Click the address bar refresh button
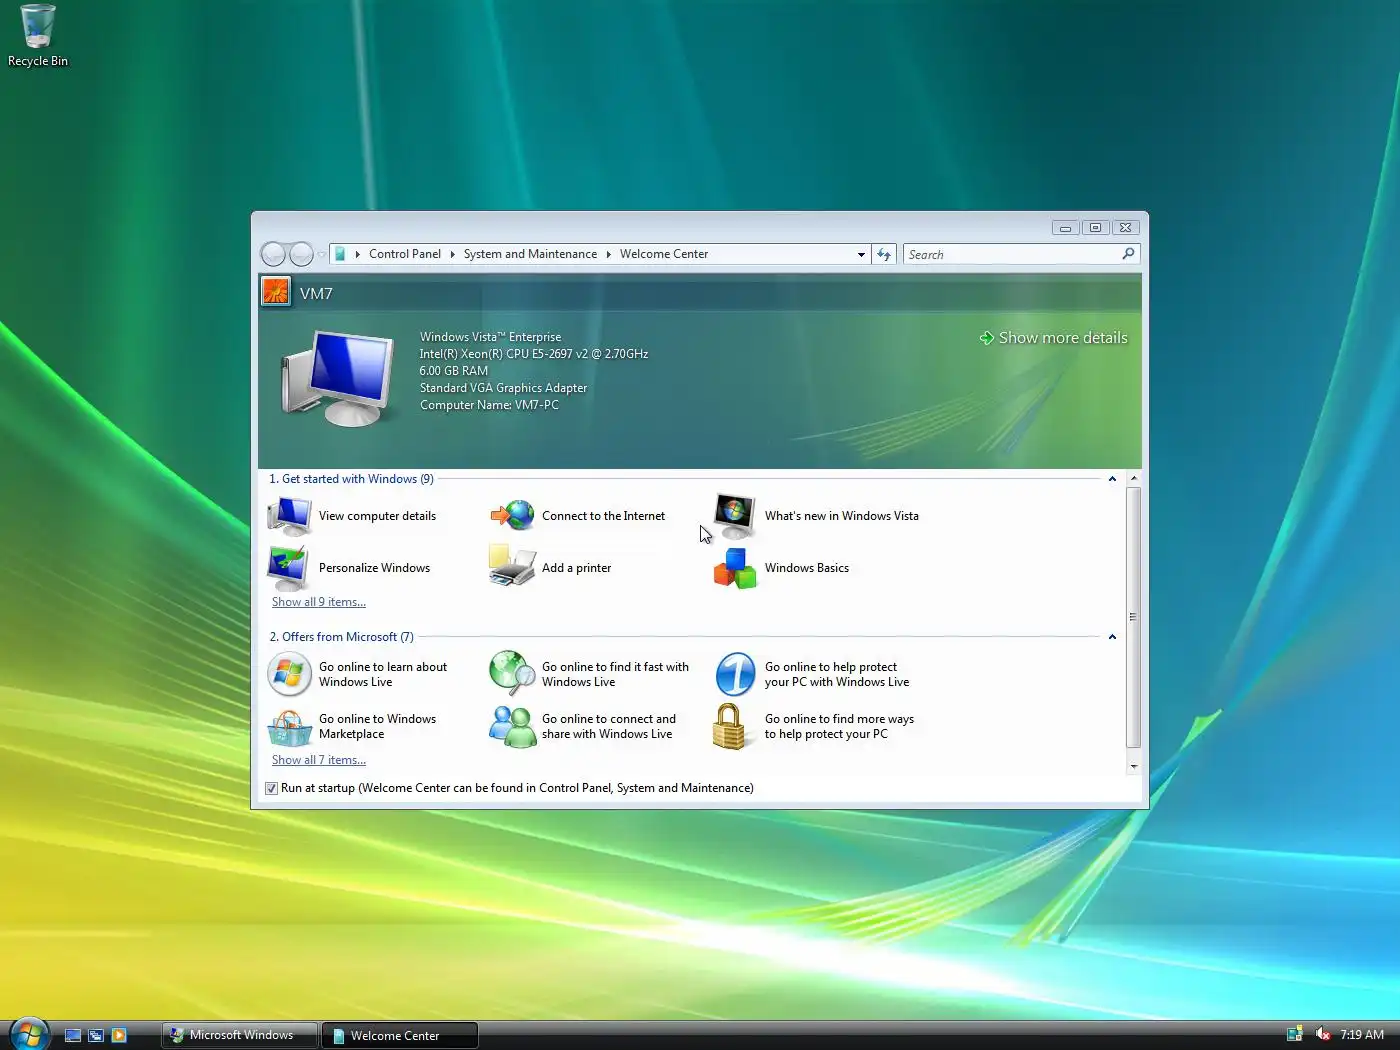Screen dimensions: 1400x1050 tap(884, 254)
